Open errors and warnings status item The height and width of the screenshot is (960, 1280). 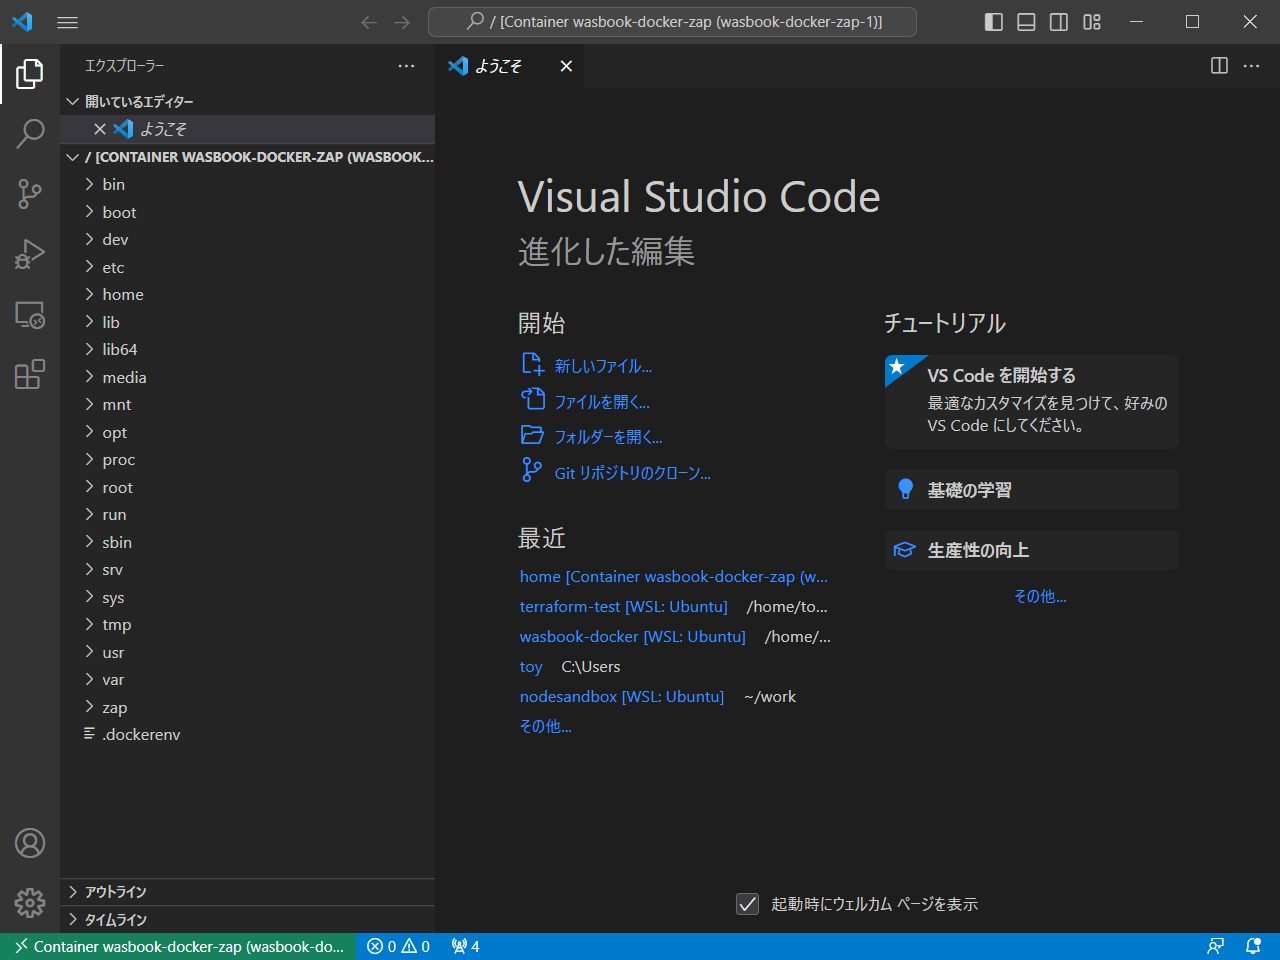coord(398,946)
